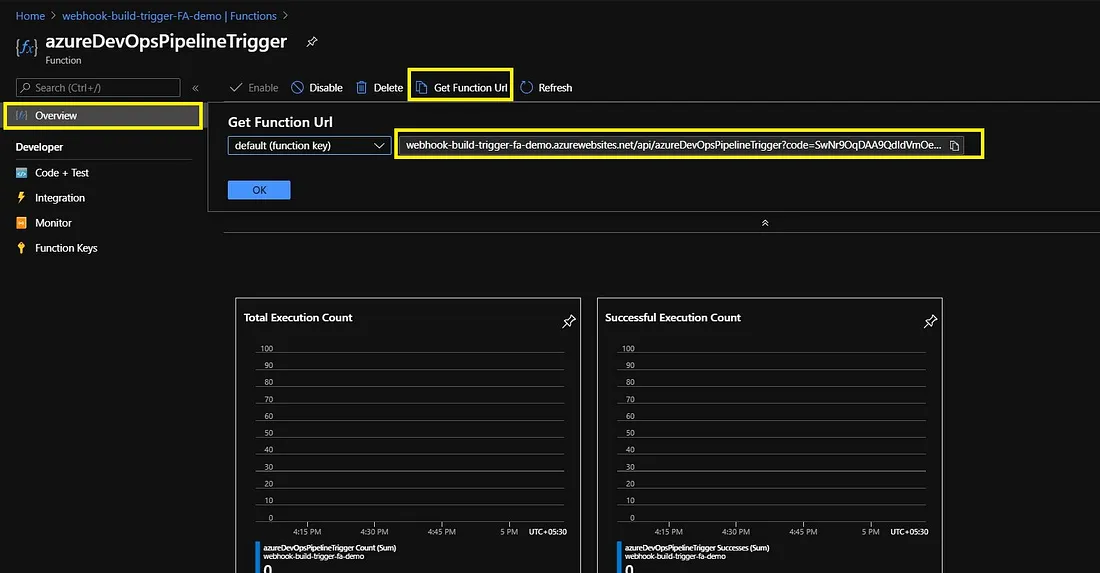This screenshot has height=573, width=1100.
Task: Pin the azureDevOpsPipelineTrigger function to dashboard
Action: click(311, 42)
